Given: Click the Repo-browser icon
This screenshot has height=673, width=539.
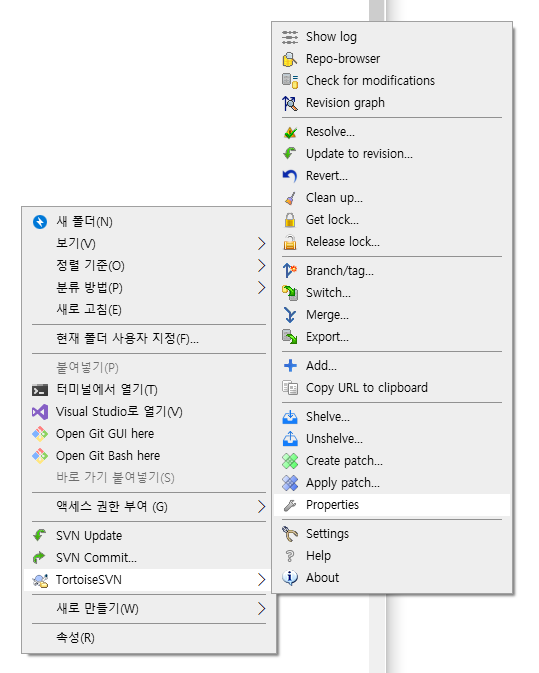Looking at the screenshot, I should pyautogui.click(x=290, y=59).
